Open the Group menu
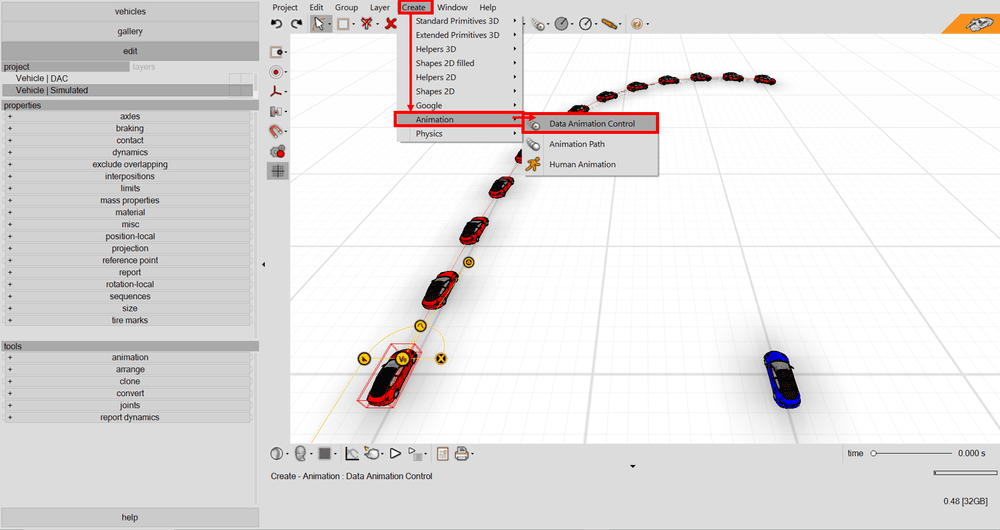The width and height of the screenshot is (1000, 530). [346, 7]
